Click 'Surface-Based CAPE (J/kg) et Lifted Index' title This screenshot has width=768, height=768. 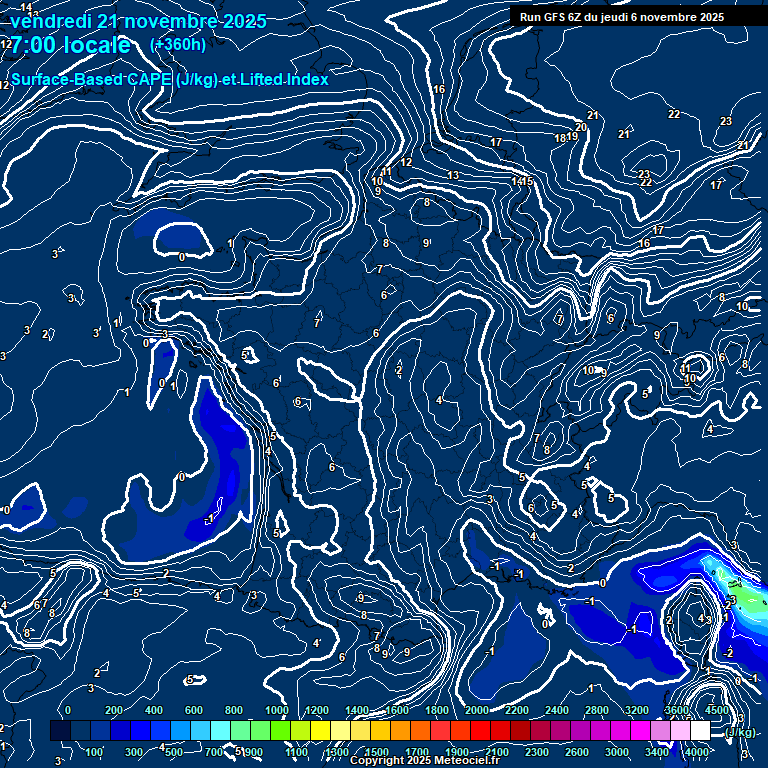(169, 79)
